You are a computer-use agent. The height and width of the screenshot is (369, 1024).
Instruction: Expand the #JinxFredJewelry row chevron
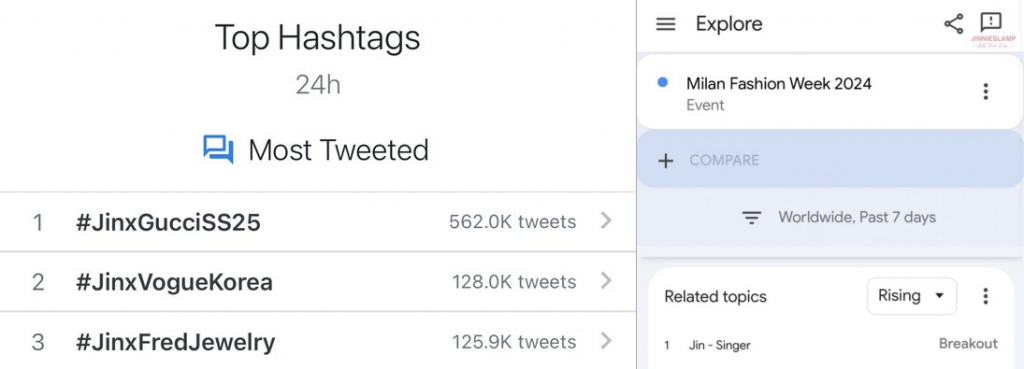coord(606,340)
